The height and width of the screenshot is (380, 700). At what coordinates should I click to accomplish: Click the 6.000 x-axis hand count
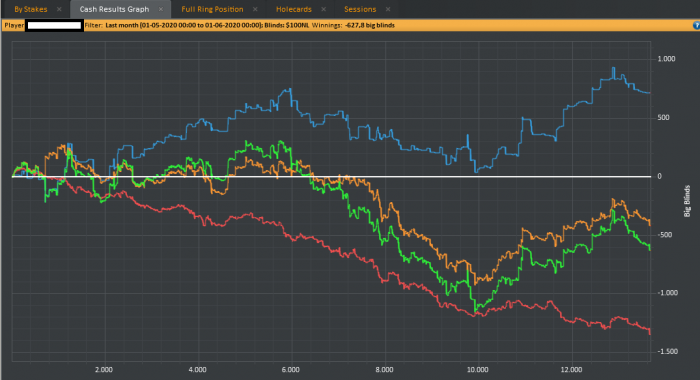click(x=291, y=370)
